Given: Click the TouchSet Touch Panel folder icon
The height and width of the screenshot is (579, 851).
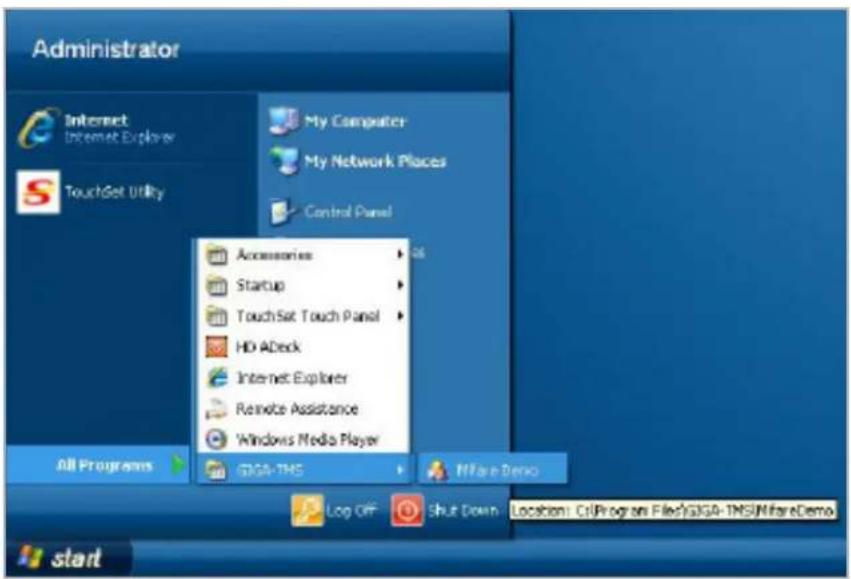Looking at the screenshot, I should click(x=217, y=316).
